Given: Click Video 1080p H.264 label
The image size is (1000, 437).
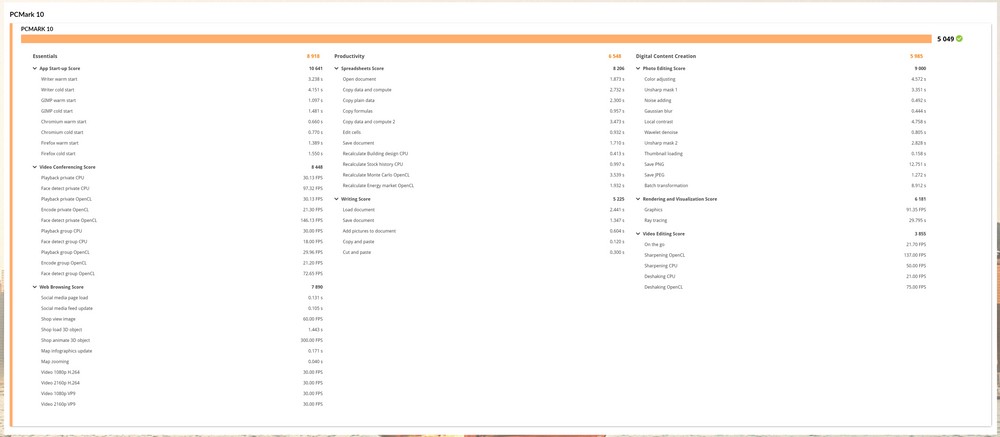Looking at the screenshot, I should coord(60,372).
